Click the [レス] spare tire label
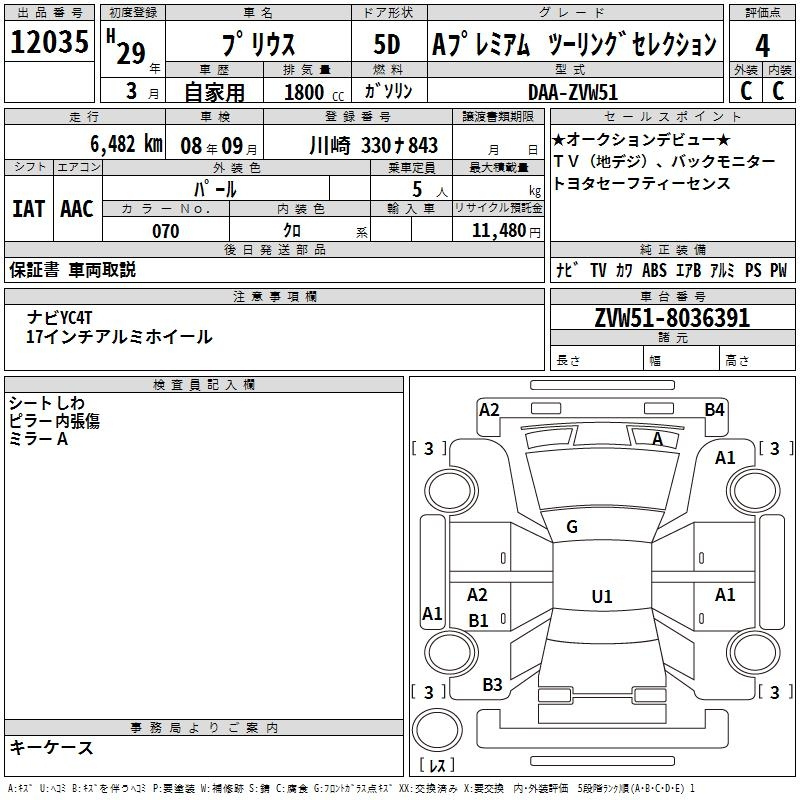This screenshot has width=800, height=800. 437,765
